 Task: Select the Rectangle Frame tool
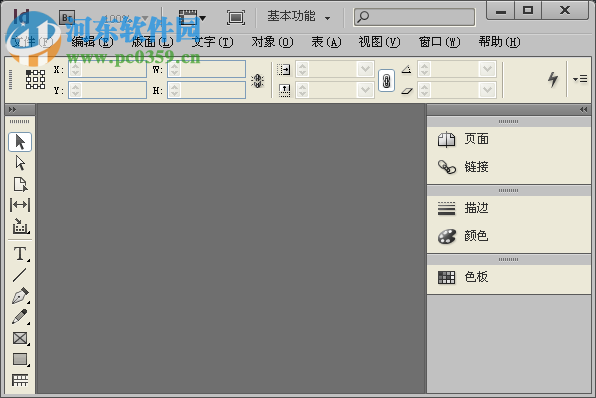pos(20,338)
